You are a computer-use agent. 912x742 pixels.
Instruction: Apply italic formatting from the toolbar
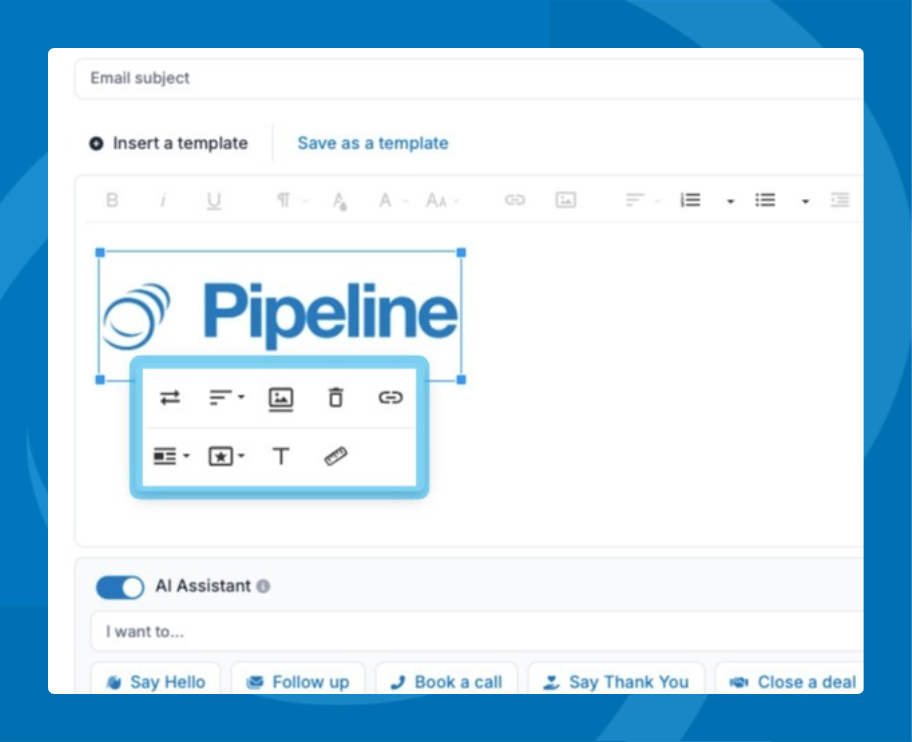163,201
